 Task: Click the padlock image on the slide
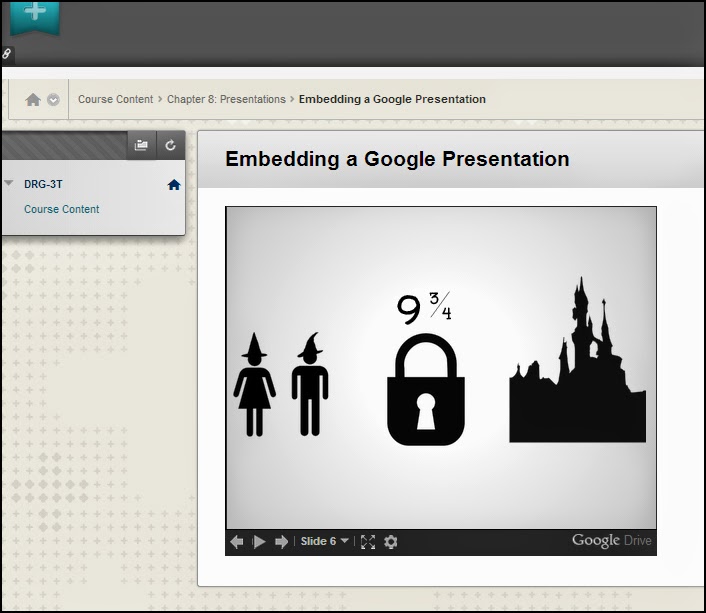(426, 390)
